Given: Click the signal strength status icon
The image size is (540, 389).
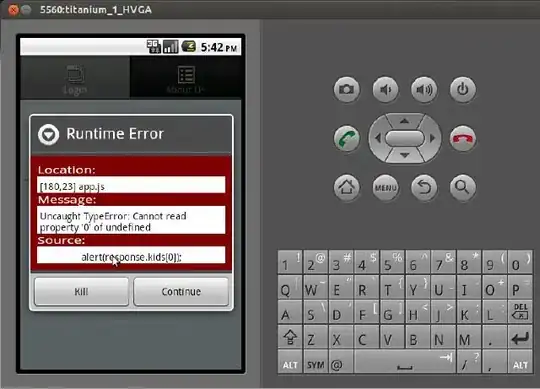Looking at the screenshot, I should pos(171,47).
